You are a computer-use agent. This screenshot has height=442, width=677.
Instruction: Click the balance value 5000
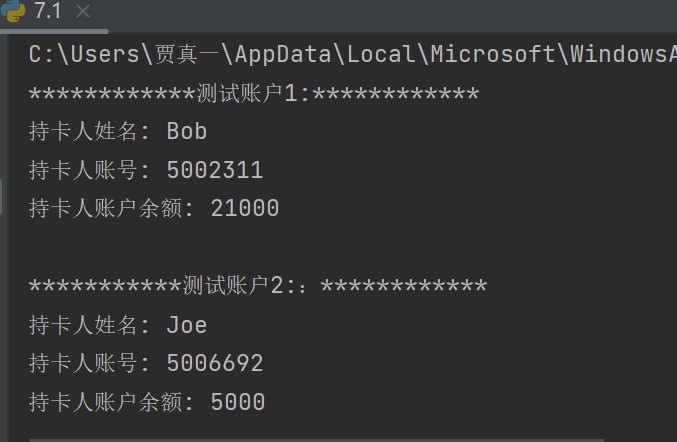click(238, 402)
